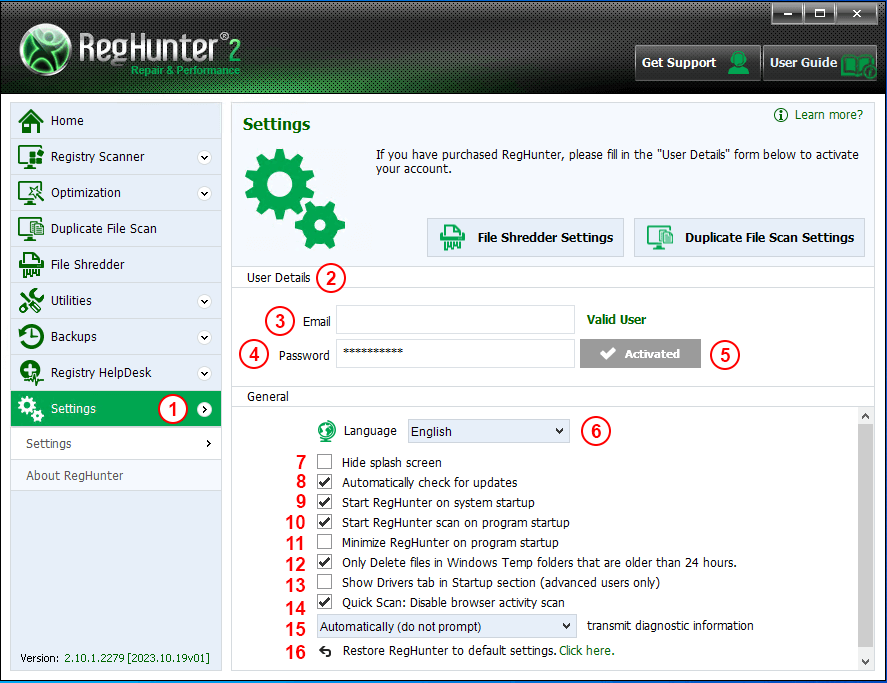Open About RegHunter submenu item

[75, 476]
